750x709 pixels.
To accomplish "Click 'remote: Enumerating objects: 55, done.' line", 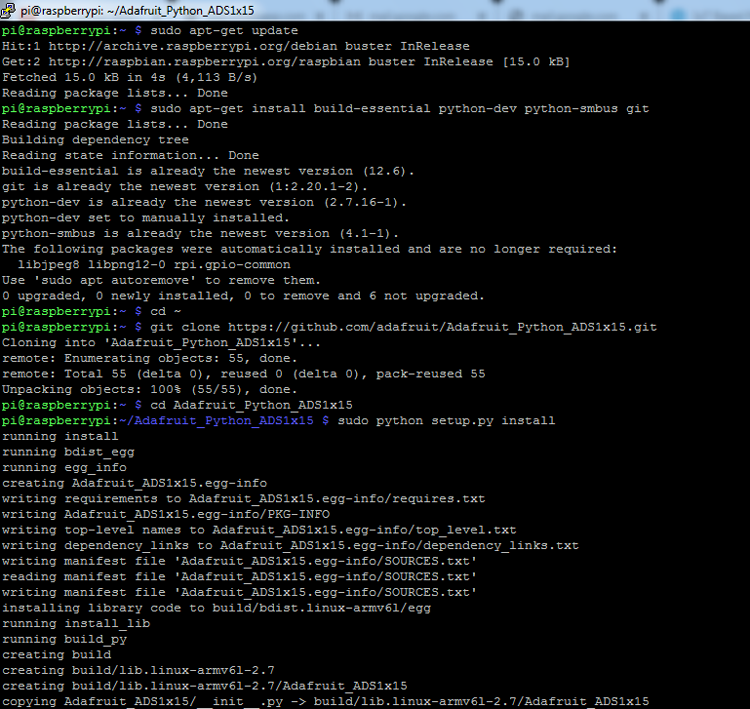I will tap(149, 358).
